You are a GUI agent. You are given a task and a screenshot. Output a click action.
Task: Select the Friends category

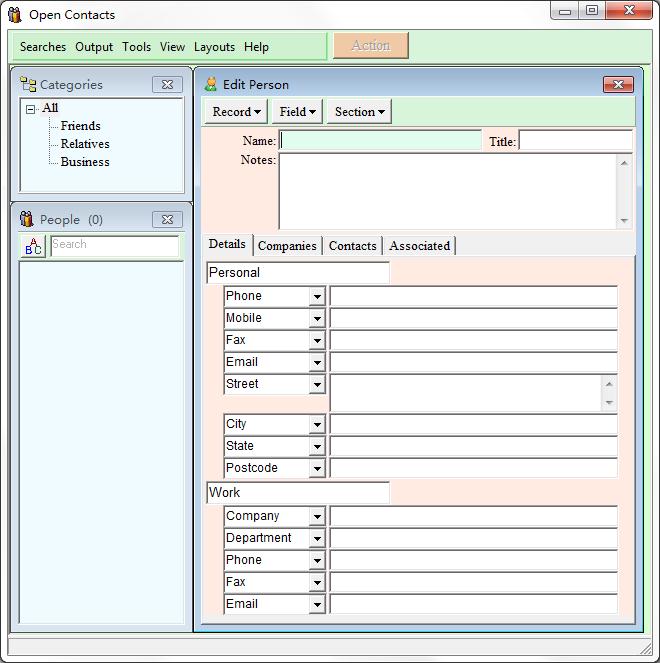coord(80,126)
